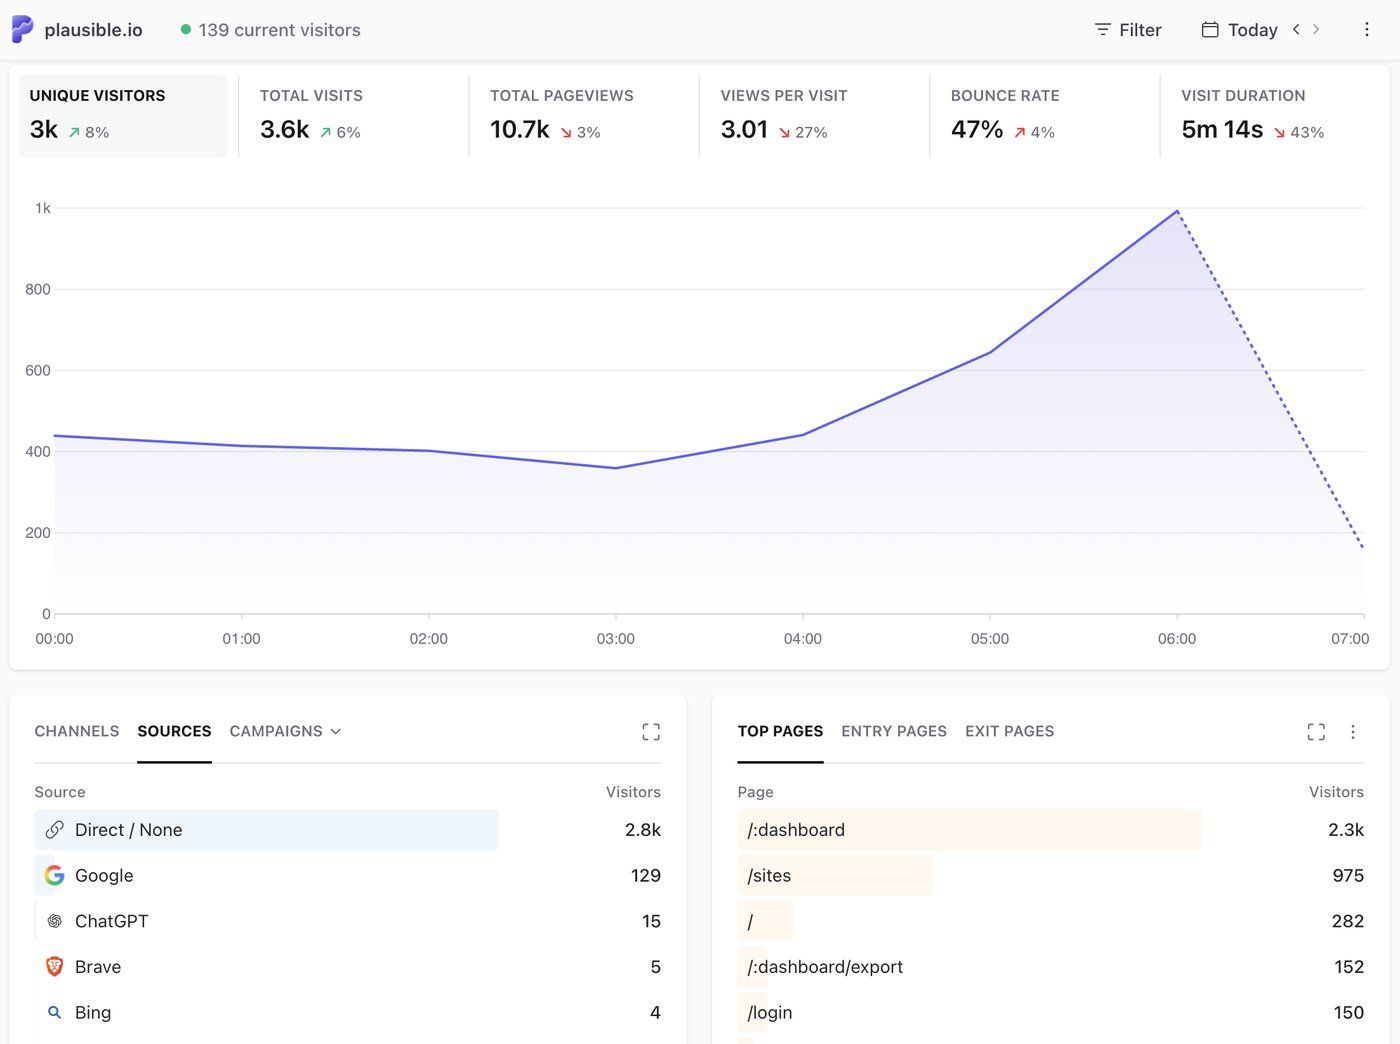Click the Filter lines icon
The image size is (1400, 1044).
point(1102,30)
